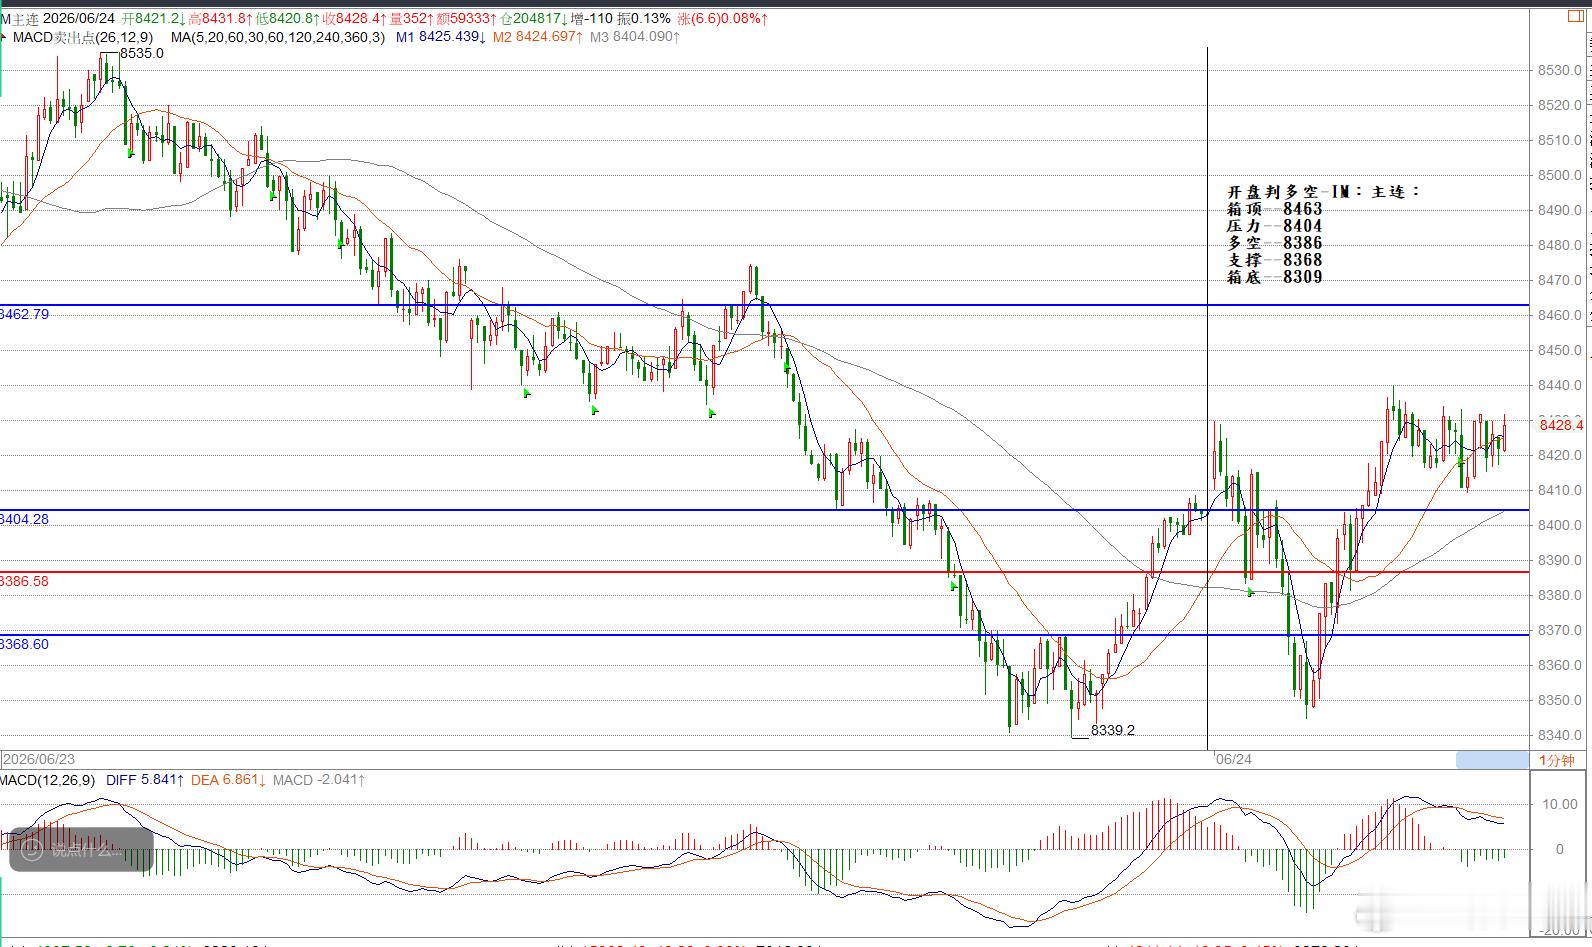
Task: Select the blue 8462.79 horizontal line
Action: point(765,305)
